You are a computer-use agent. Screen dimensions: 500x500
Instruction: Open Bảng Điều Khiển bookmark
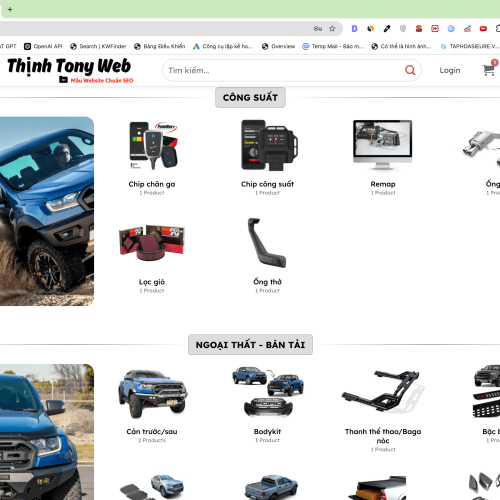(160, 46)
